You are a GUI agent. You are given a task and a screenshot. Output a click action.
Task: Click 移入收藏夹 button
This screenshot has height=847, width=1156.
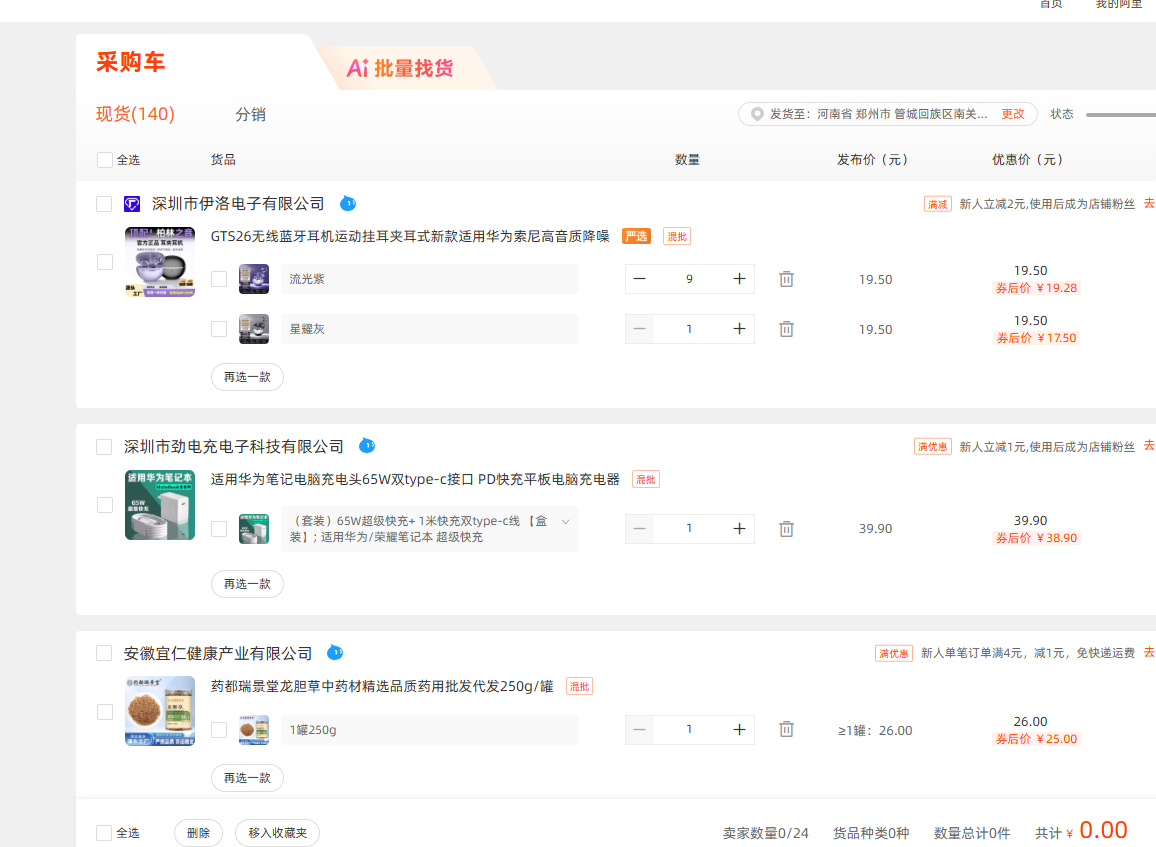click(277, 833)
